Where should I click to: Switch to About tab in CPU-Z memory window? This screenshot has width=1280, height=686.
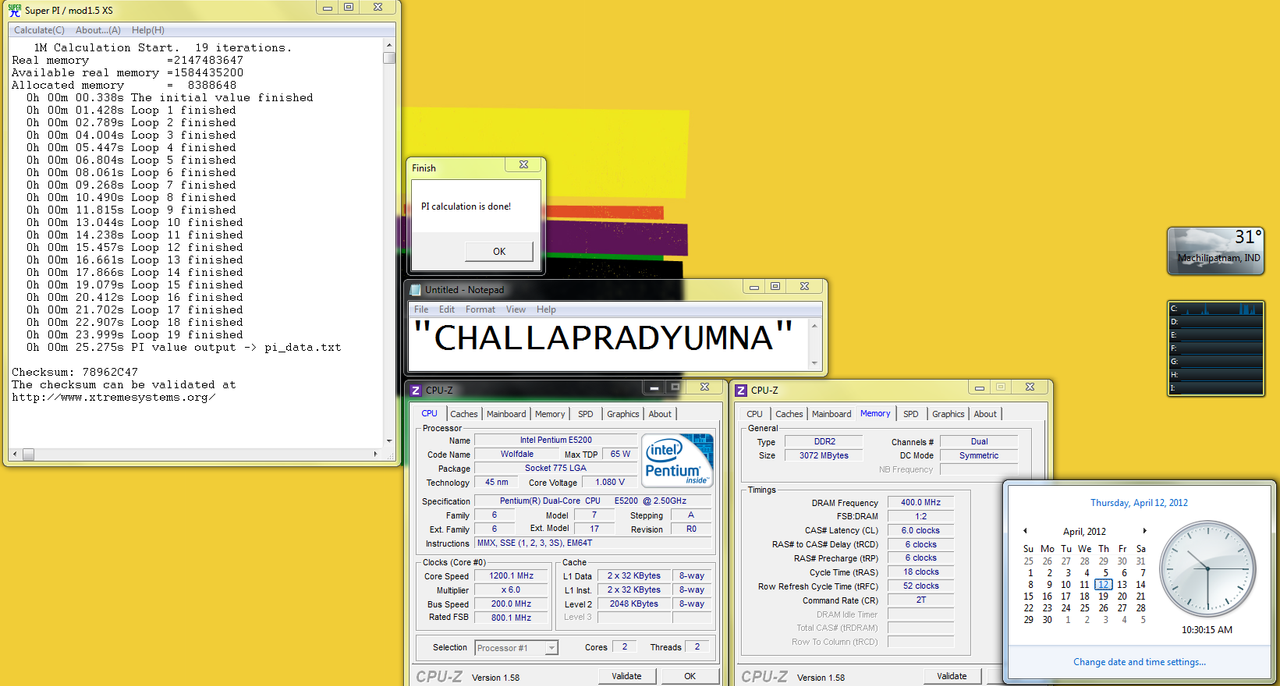(x=985, y=414)
